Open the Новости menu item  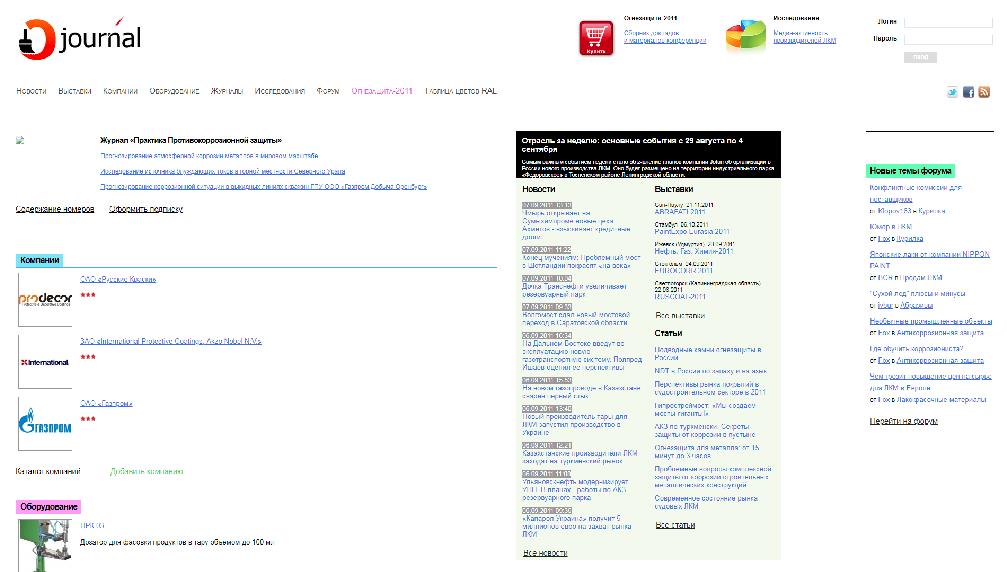coord(31,91)
